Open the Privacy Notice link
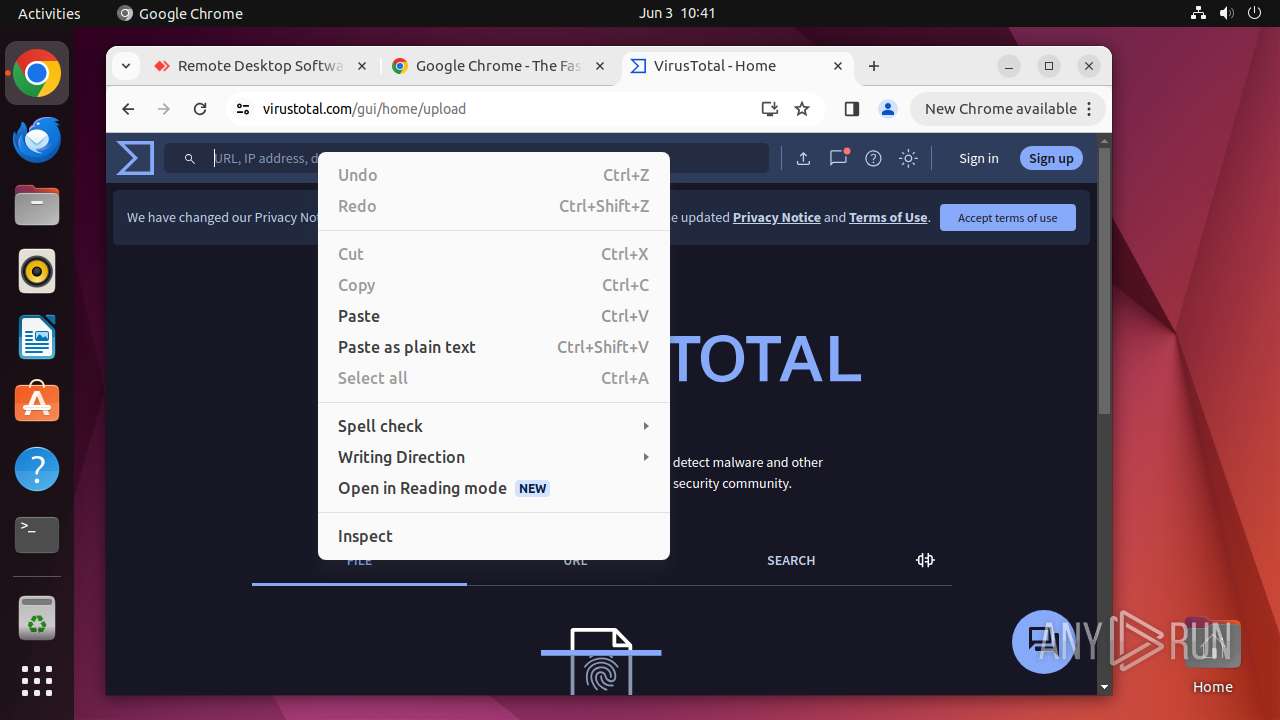 pyautogui.click(x=777, y=217)
